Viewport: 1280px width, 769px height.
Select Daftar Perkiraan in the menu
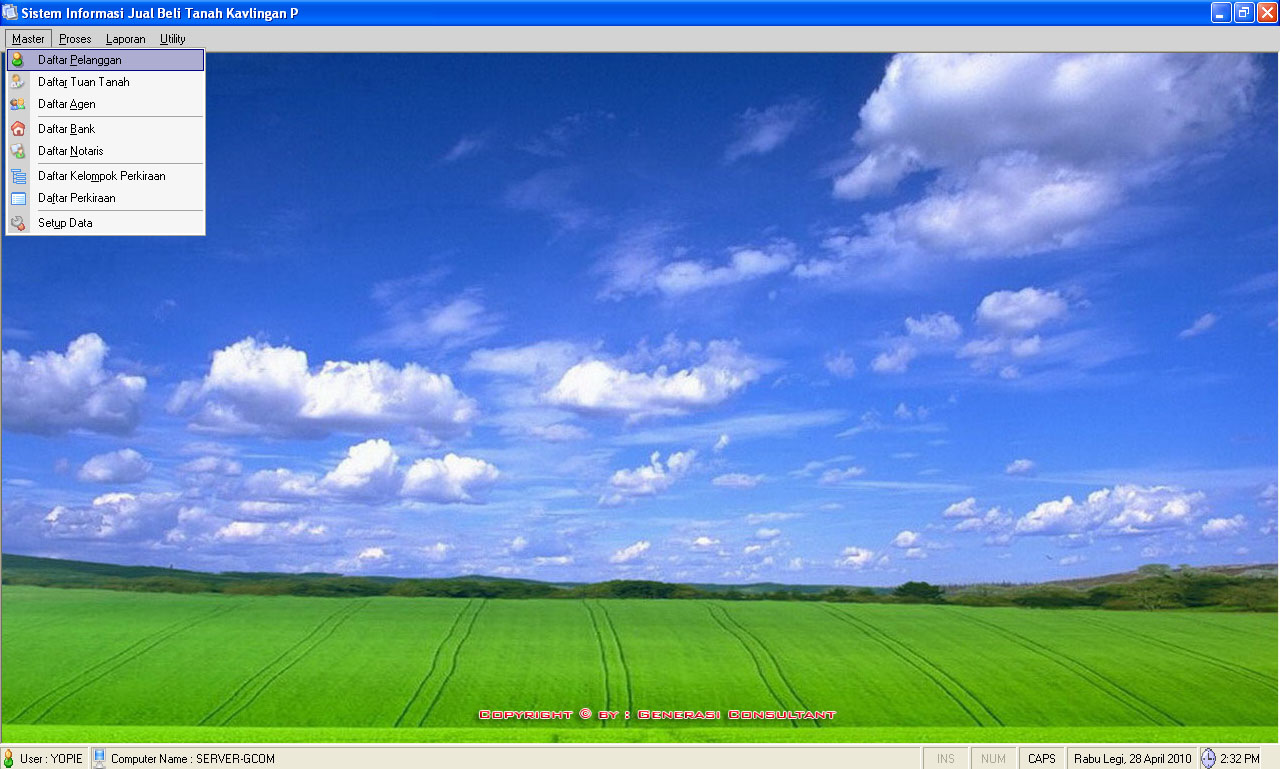77,198
